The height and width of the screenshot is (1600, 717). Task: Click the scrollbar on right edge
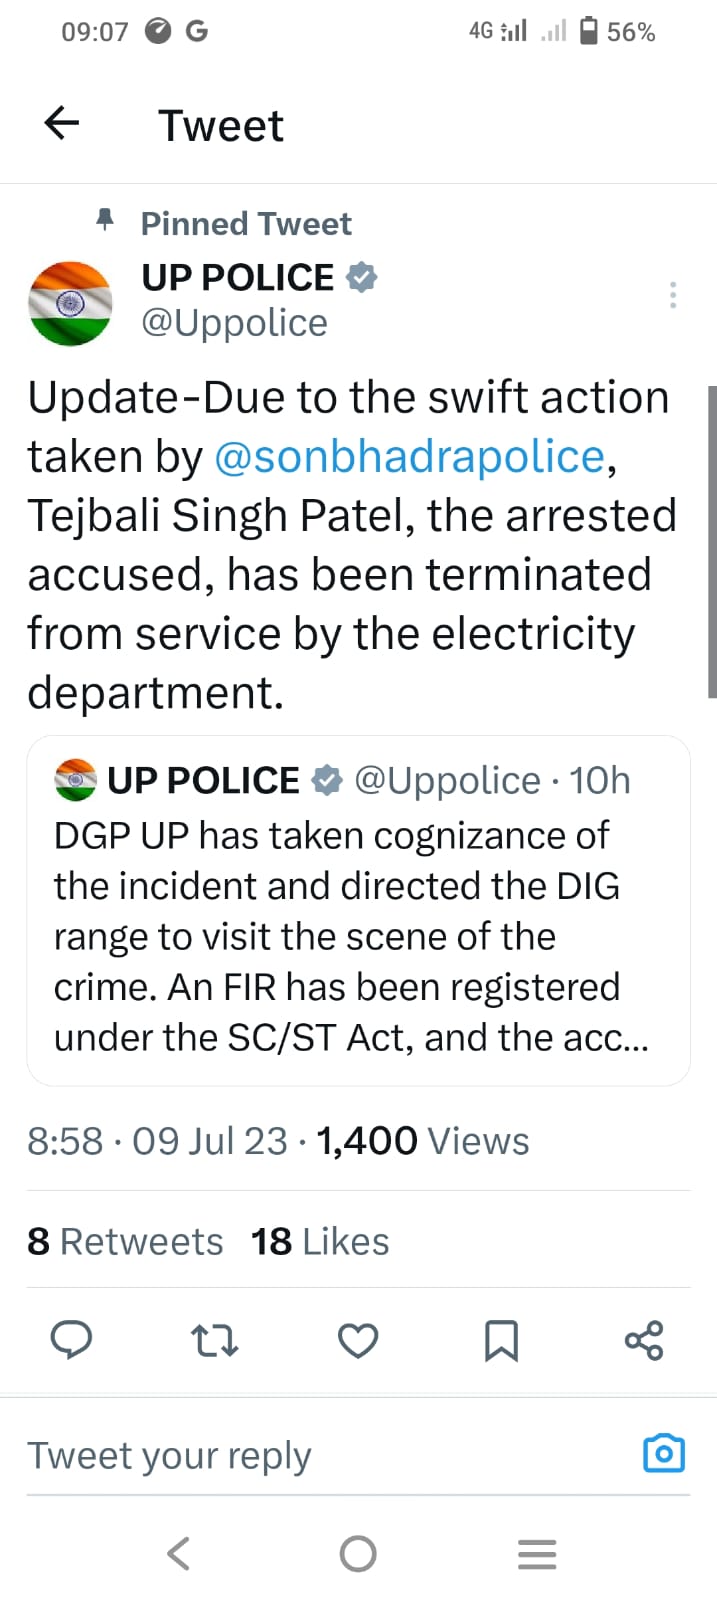click(x=711, y=540)
